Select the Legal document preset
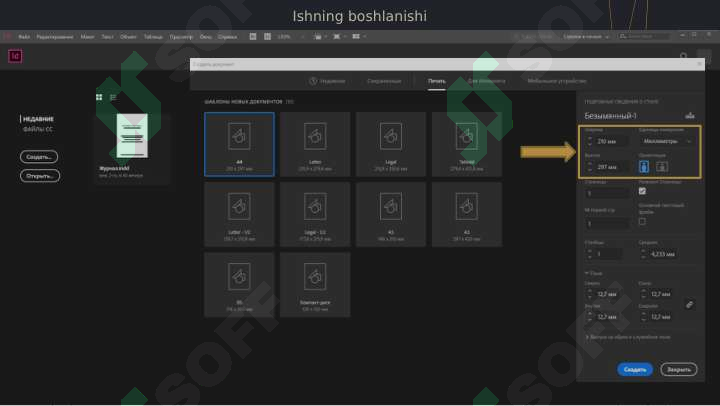Viewport: 720px width, 406px height. [x=391, y=144]
